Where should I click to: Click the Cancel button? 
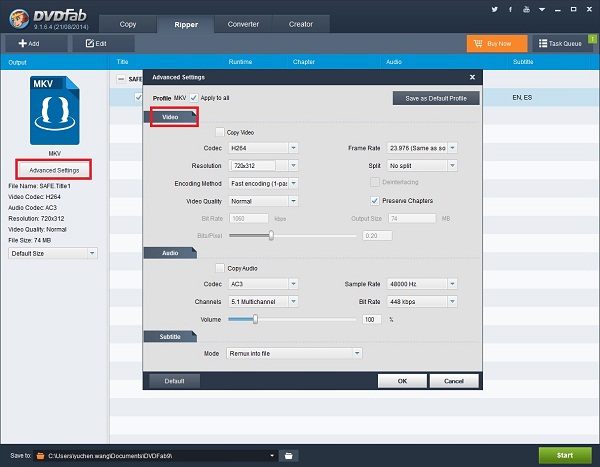click(x=454, y=381)
